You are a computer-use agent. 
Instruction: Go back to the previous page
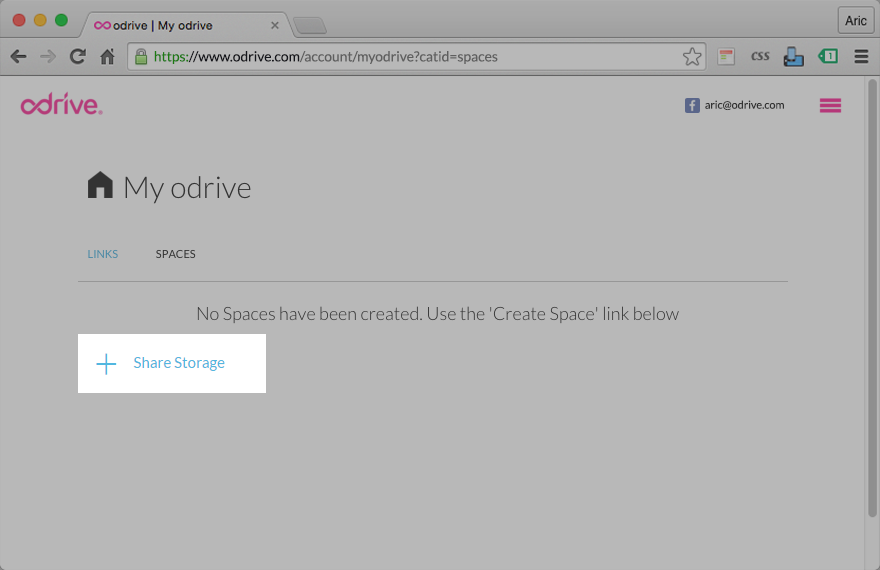[x=18, y=57]
